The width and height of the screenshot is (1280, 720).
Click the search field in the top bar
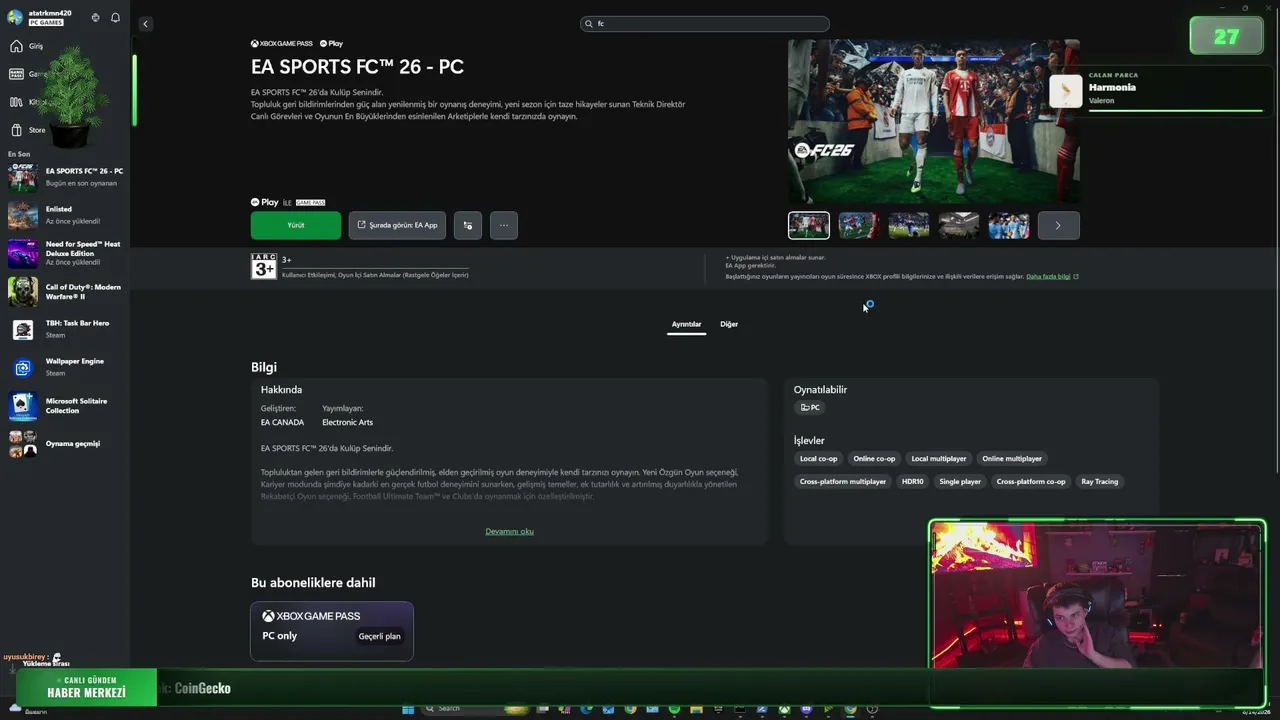705,24
